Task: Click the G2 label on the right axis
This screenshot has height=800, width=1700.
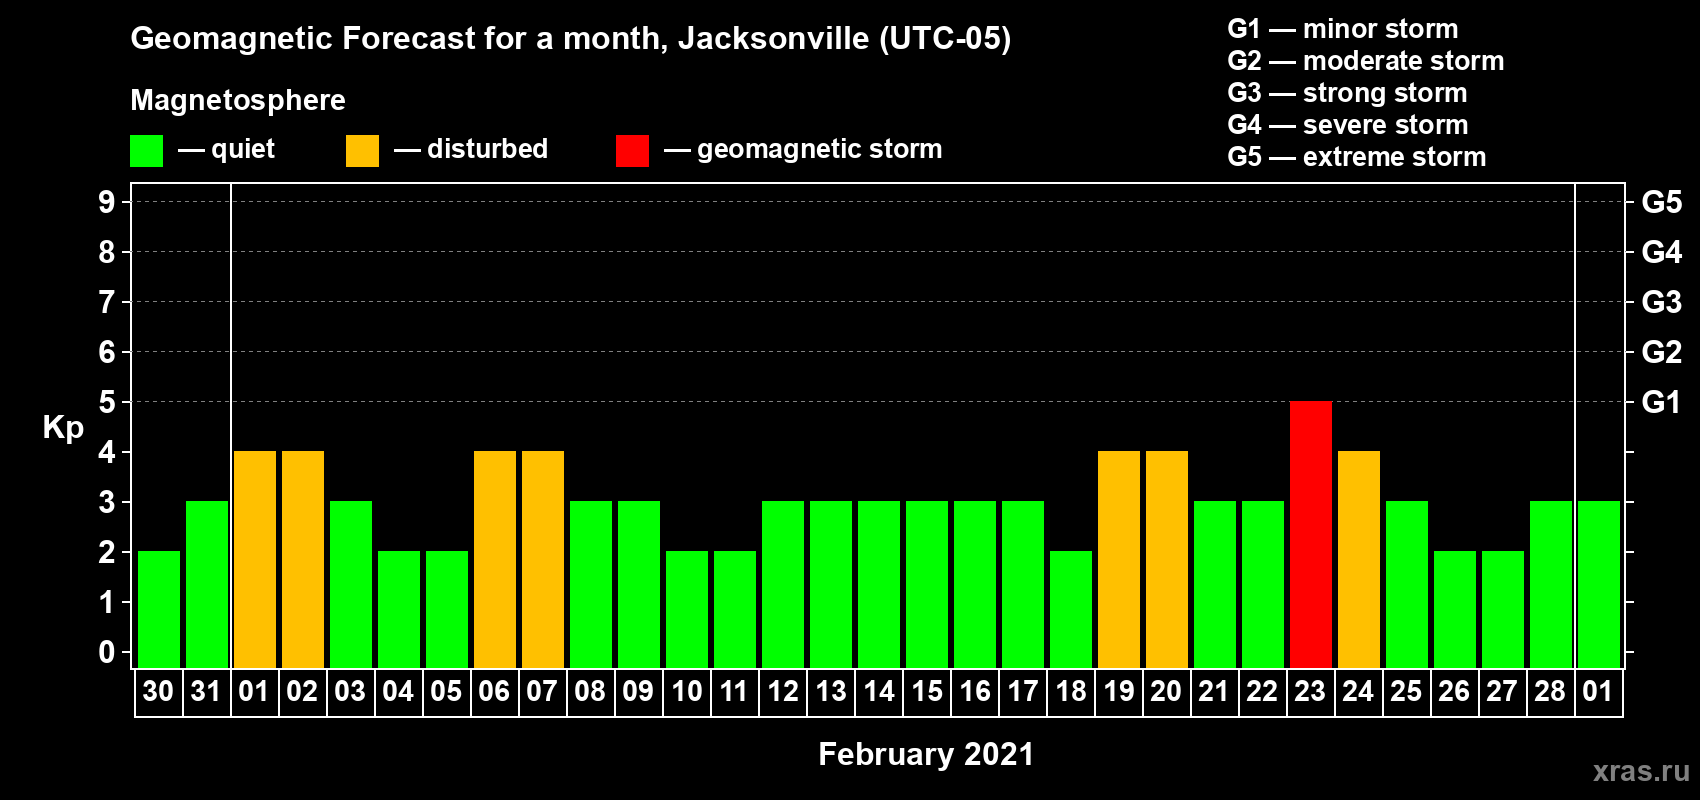Action: click(x=1662, y=352)
